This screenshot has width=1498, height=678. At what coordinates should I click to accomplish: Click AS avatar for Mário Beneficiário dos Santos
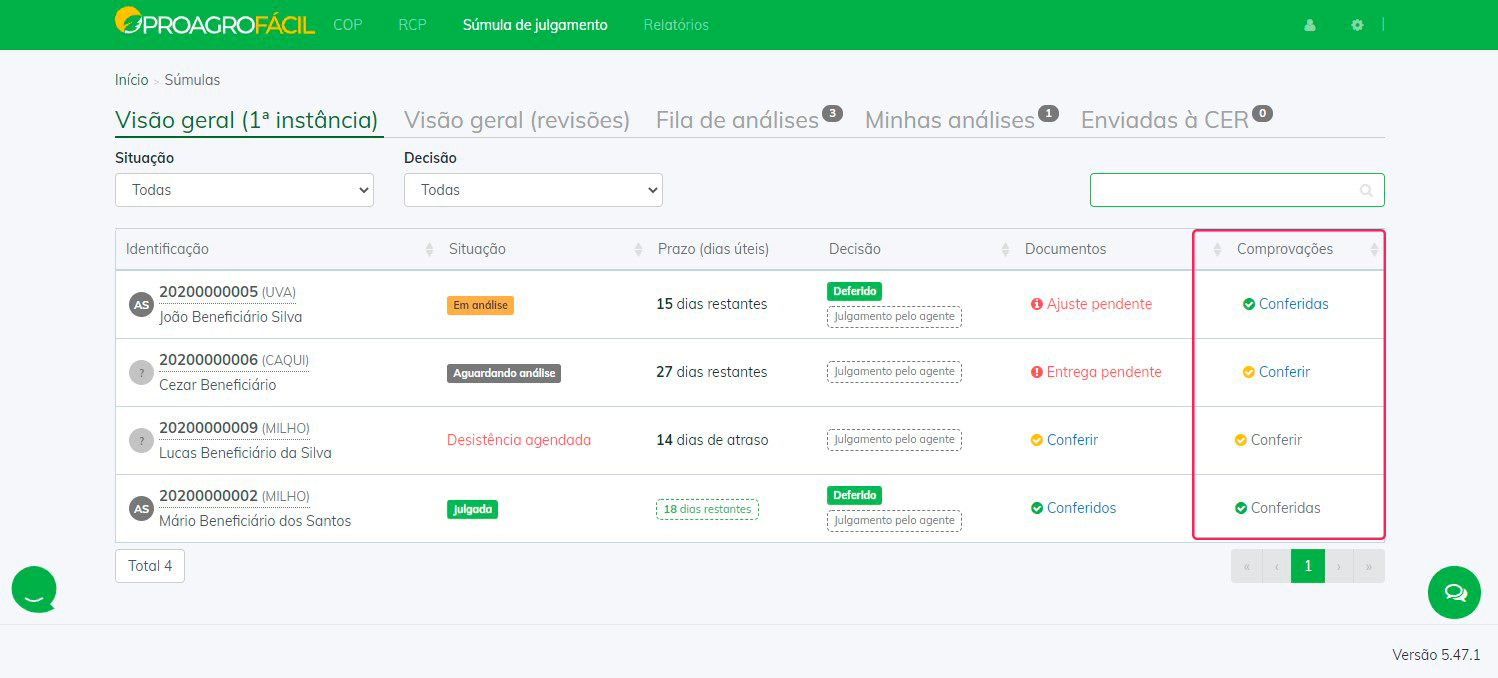click(141, 508)
